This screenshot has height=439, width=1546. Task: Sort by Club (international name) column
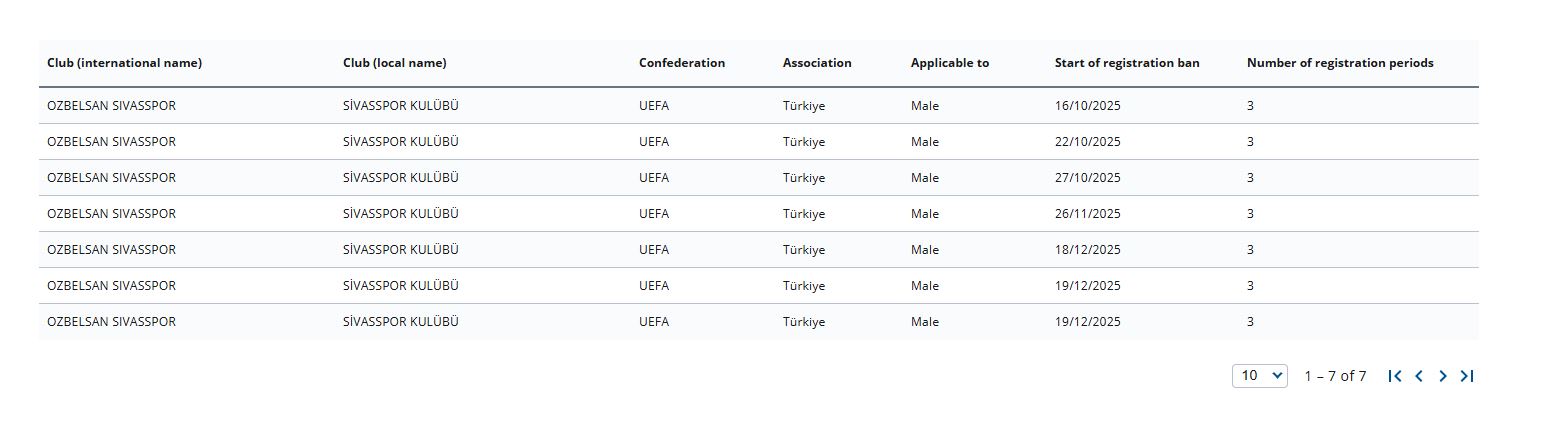(124, 63)
